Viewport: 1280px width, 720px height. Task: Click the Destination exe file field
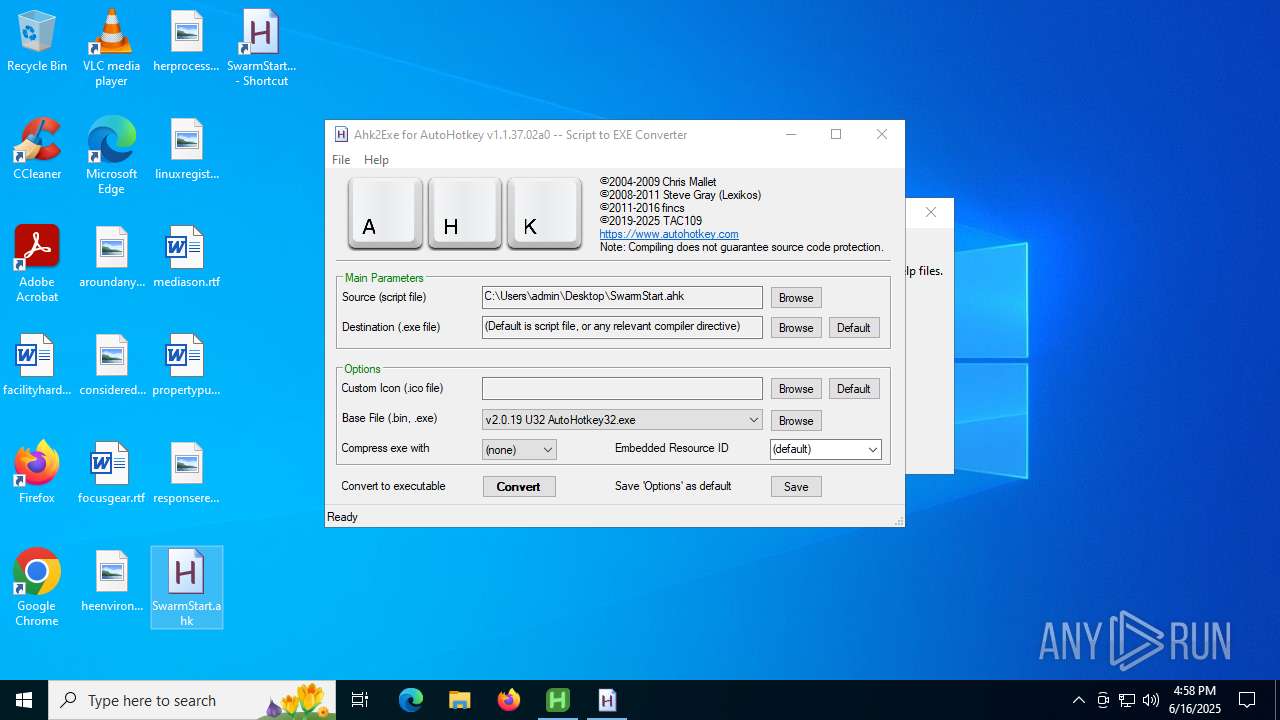pos(622,327)
